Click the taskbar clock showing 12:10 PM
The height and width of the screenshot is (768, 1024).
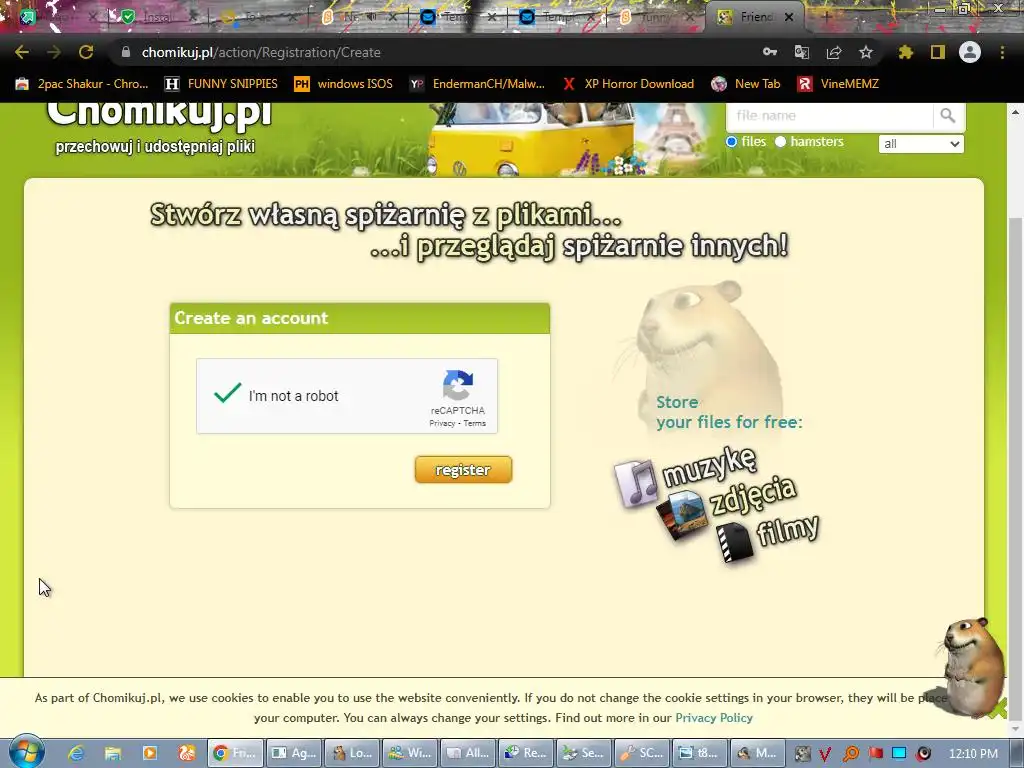(973, 753)
